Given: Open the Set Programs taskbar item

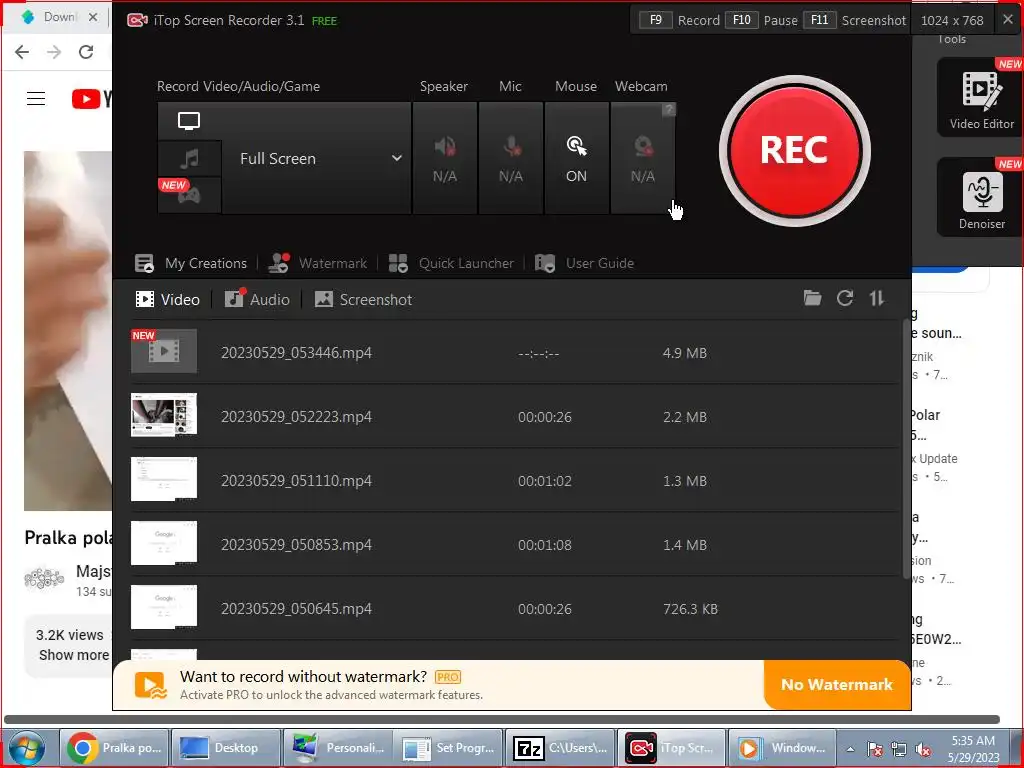Looking at the screenshot, I should [x=449, y=748].
